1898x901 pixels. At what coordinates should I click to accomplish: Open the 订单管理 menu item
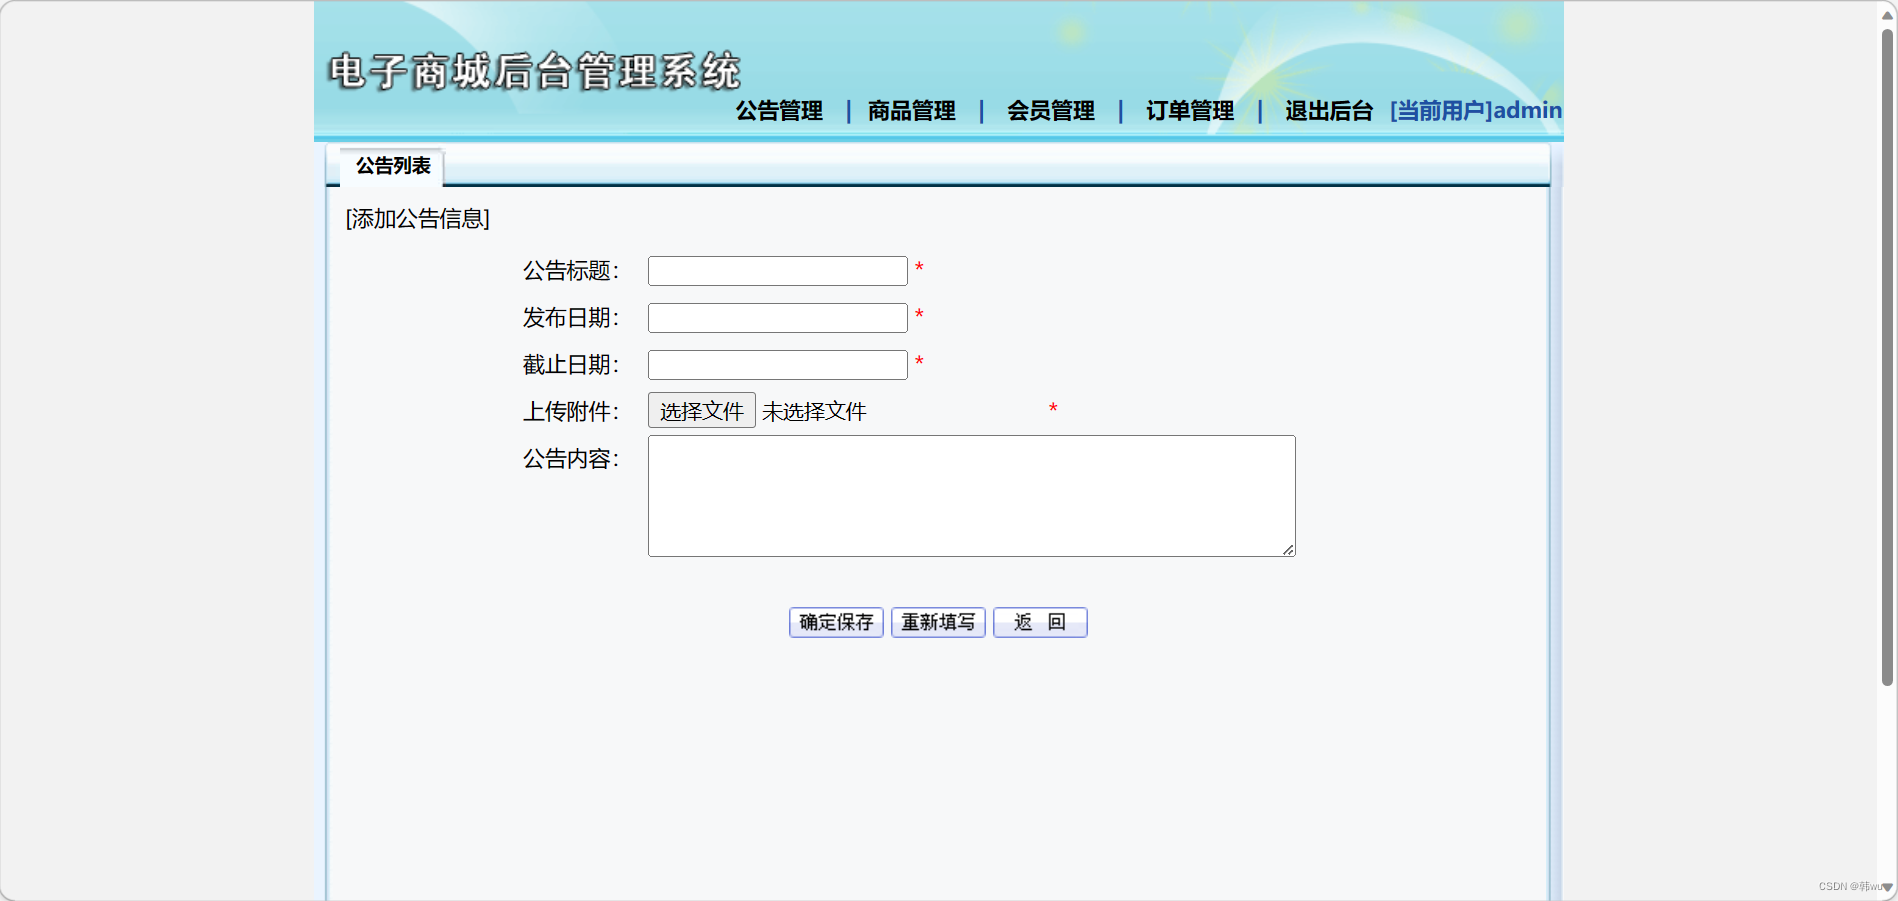pyautogui.click(x=1189, y=111)
